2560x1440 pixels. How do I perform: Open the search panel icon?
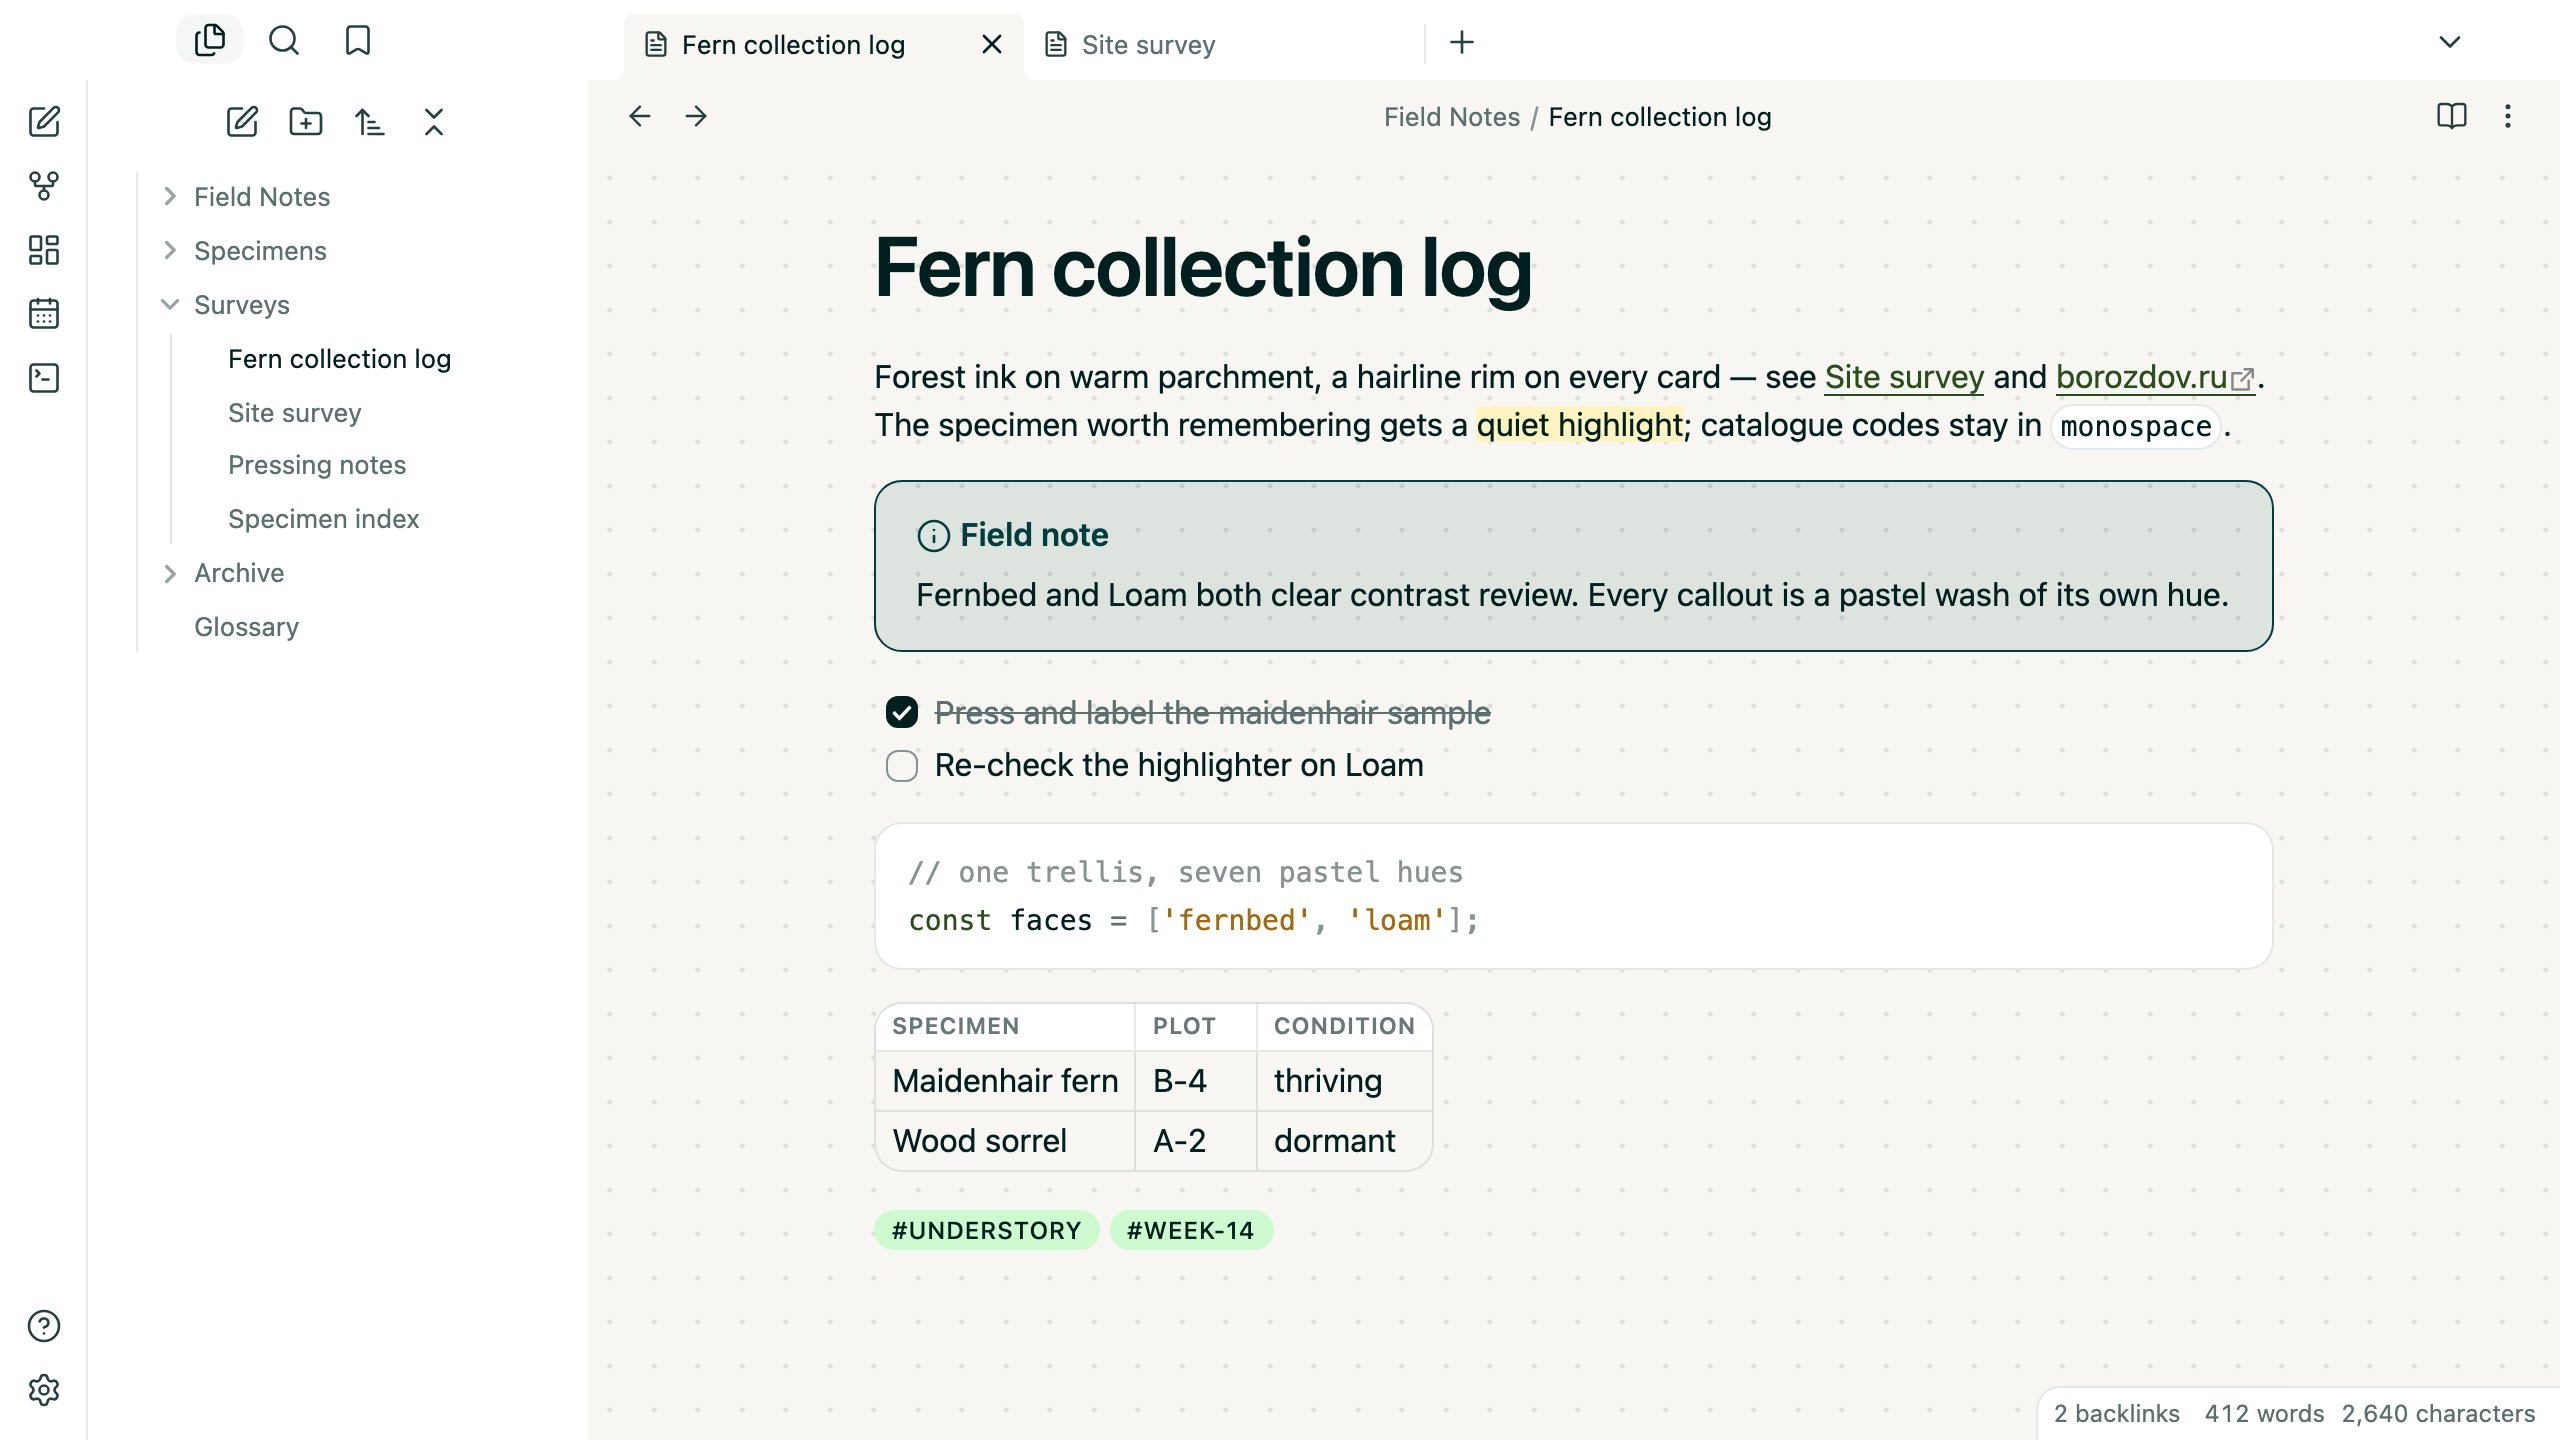coord(284,40)
